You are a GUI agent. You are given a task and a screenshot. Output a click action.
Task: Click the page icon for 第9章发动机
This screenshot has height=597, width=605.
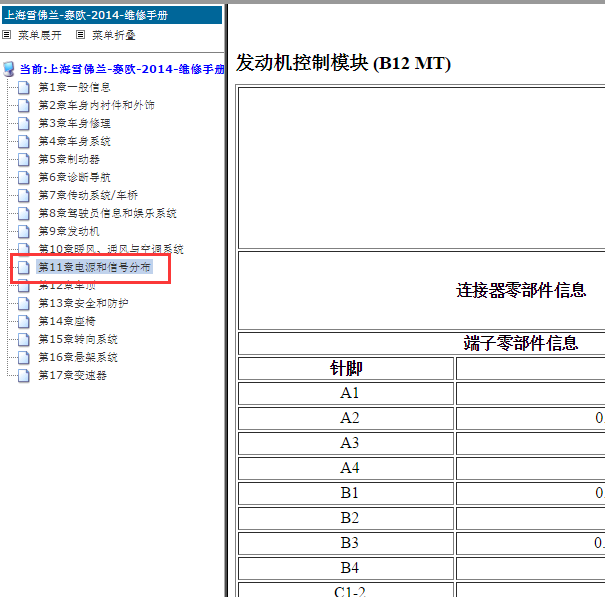pos(24,232)
